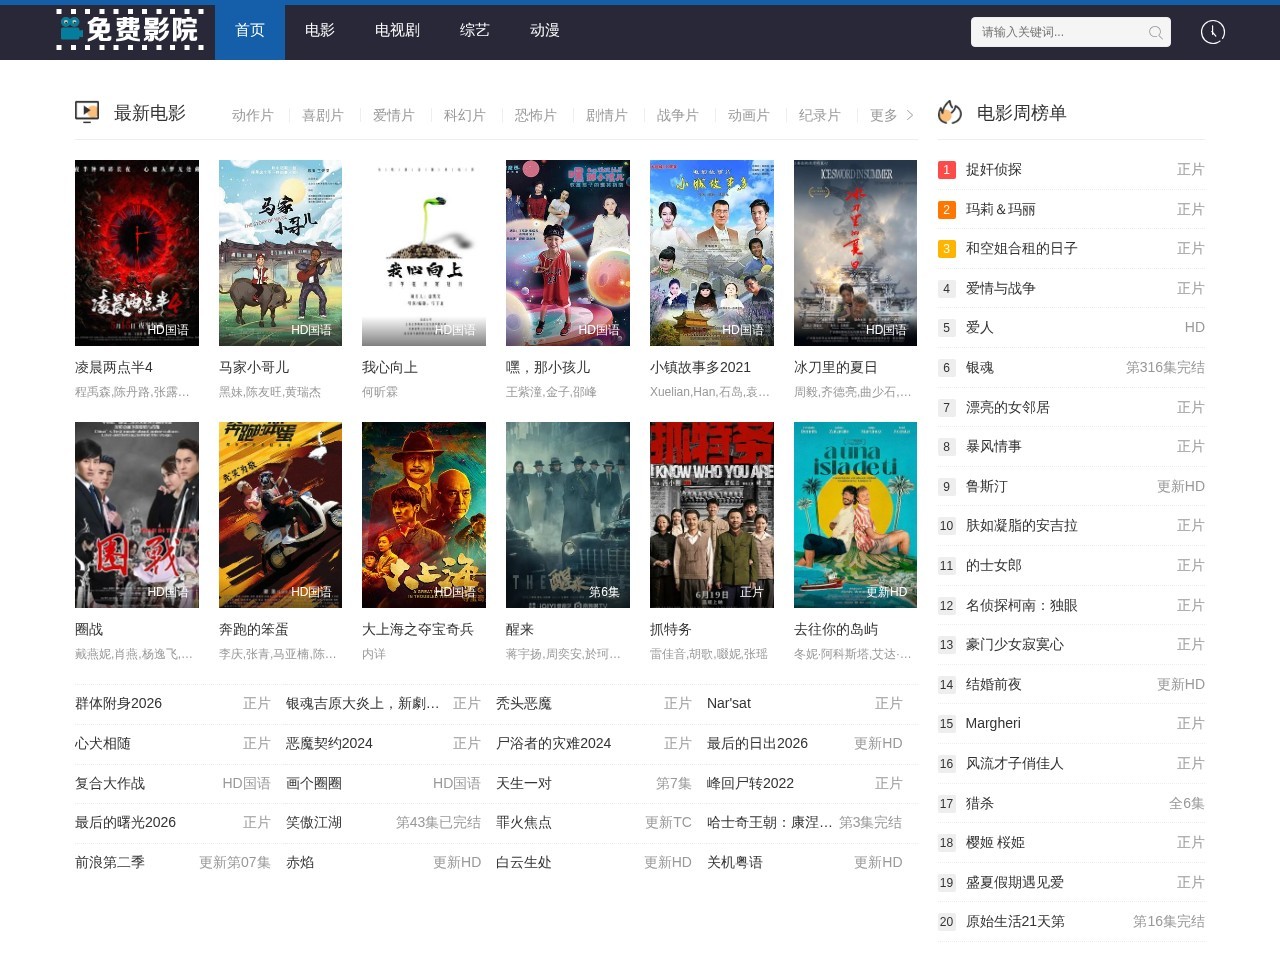Filter by 科幻片 genre

pyautogui.click(x=465, y=115)
